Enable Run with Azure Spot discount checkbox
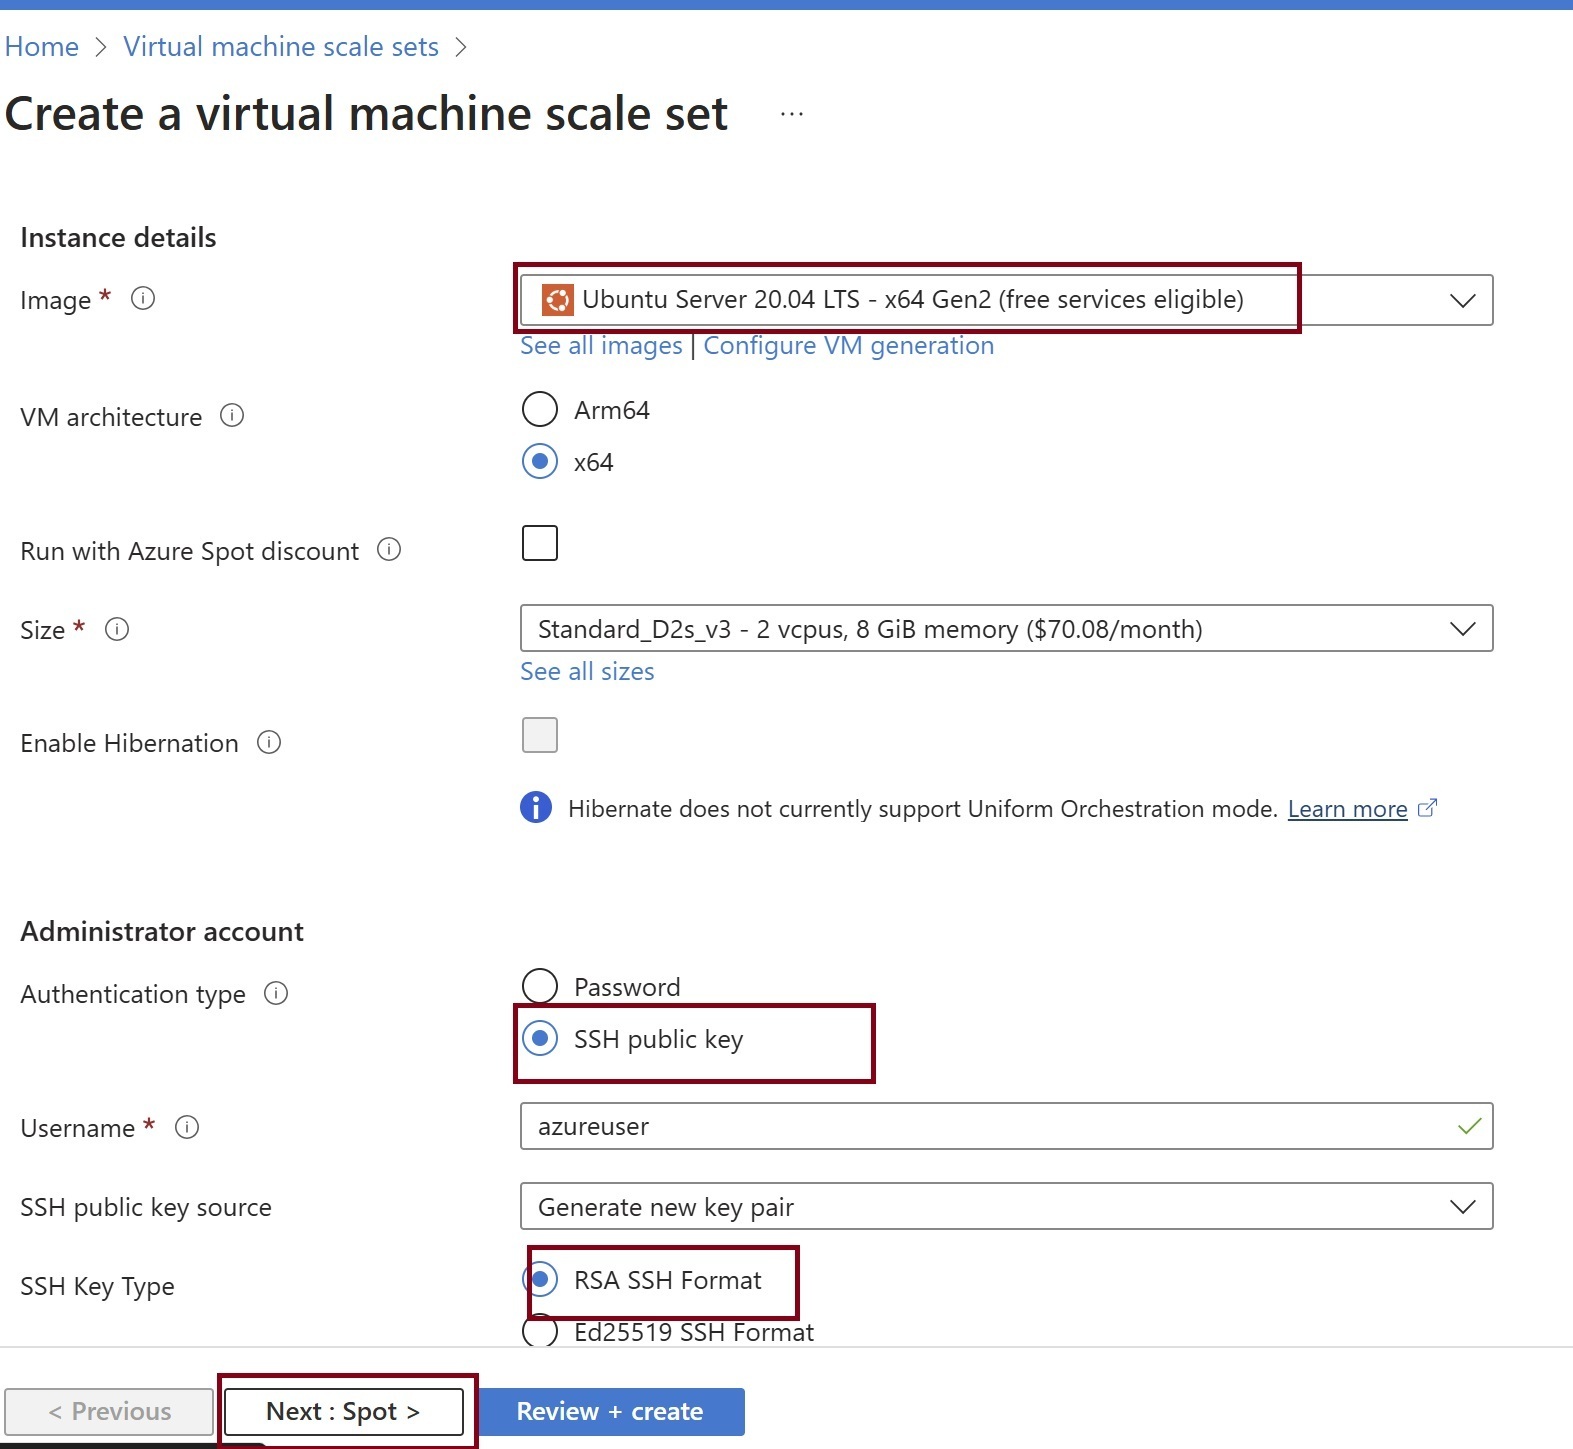 point(540,543)
